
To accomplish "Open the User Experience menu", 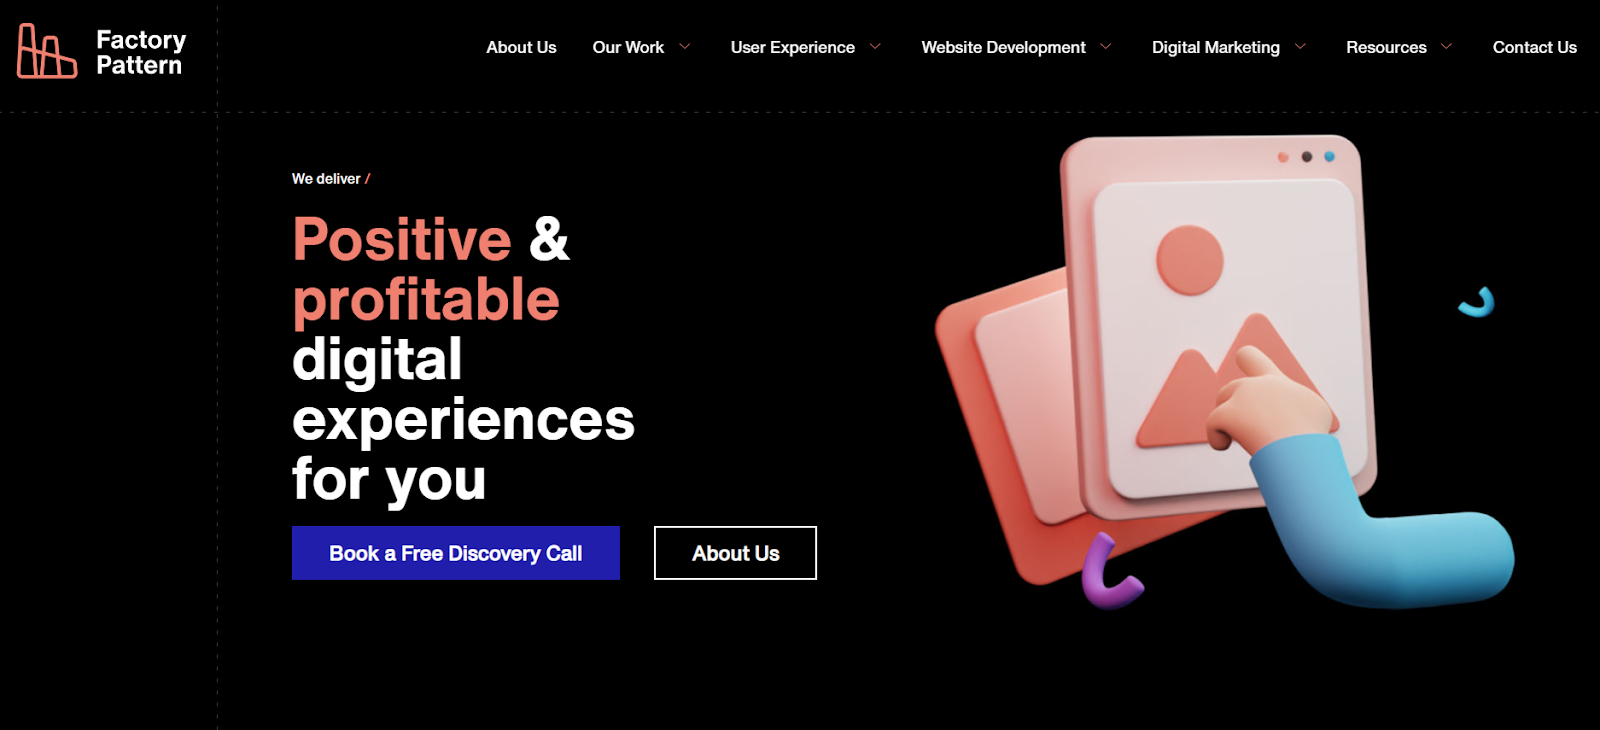I will click(x=792, y=47).
